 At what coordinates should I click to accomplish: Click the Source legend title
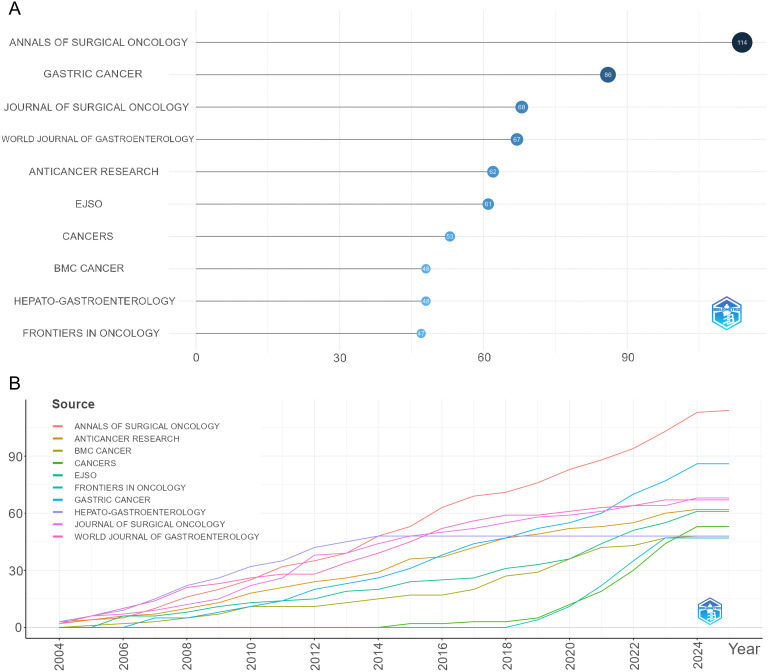[x=73, y=404]
